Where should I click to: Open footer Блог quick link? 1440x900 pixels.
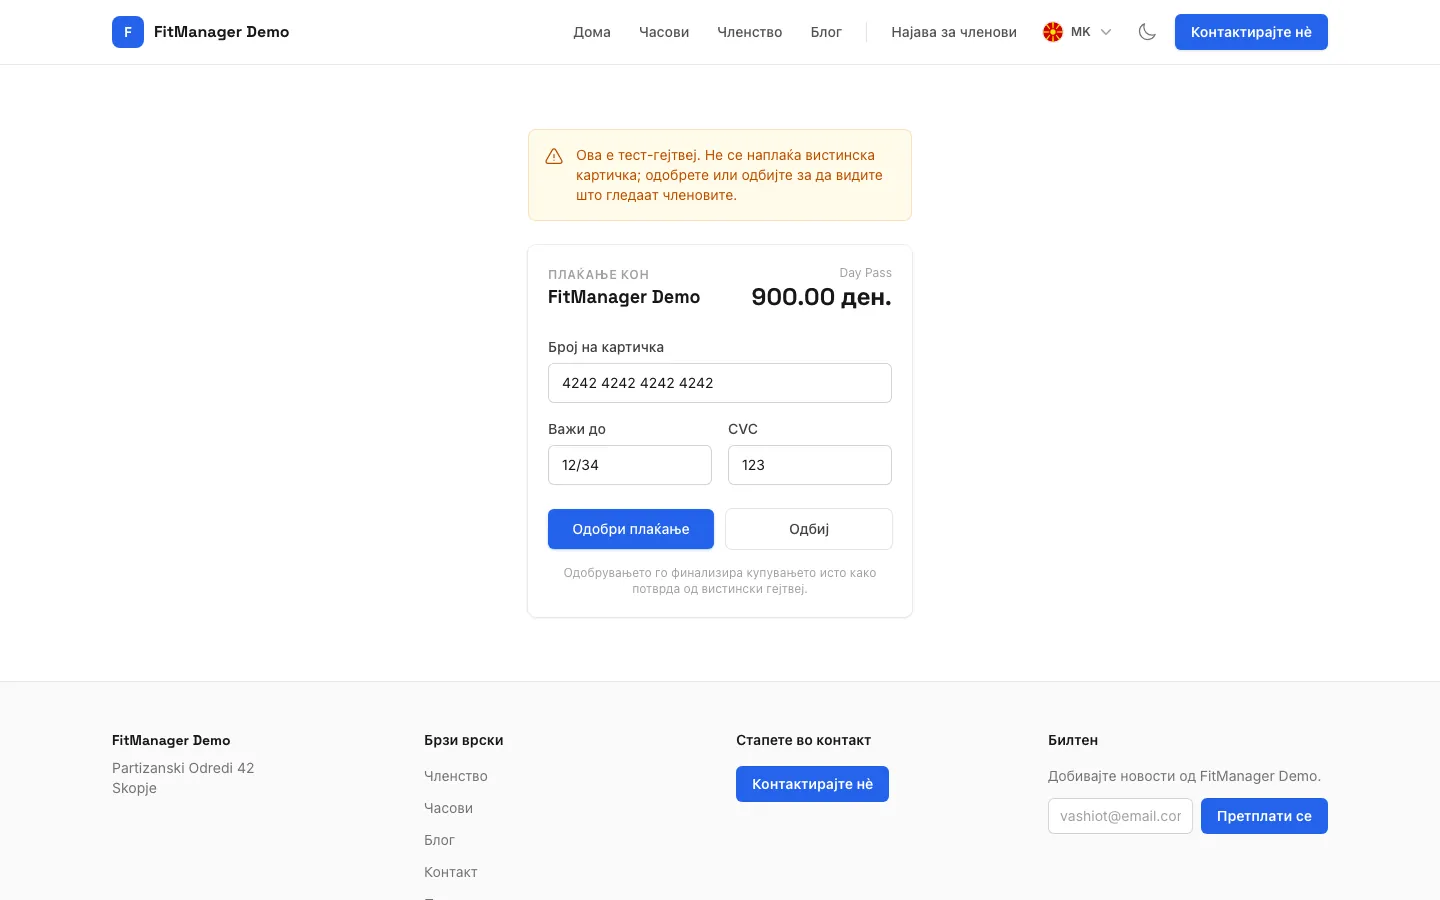coord(439,840)
